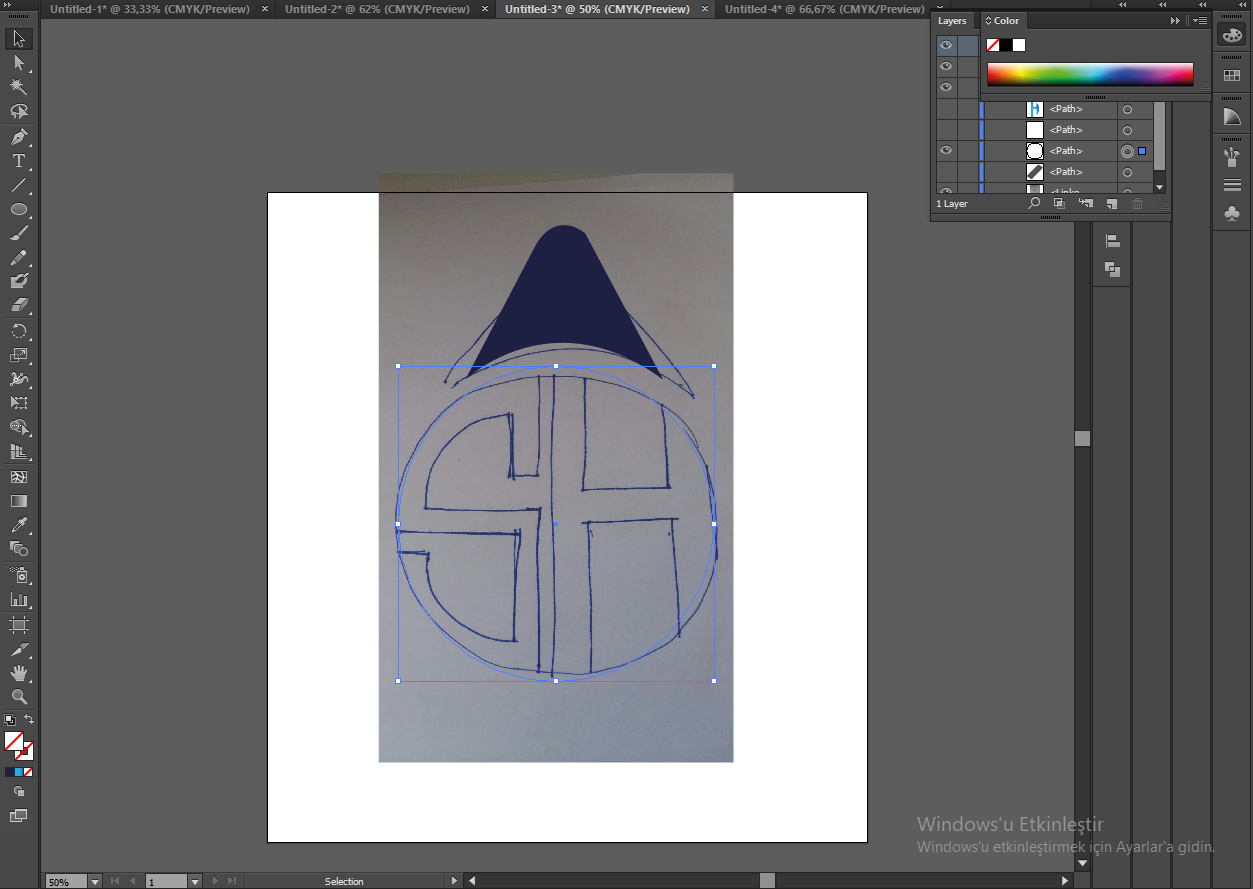Activate the Scale tool

click(x=19, y=355)
